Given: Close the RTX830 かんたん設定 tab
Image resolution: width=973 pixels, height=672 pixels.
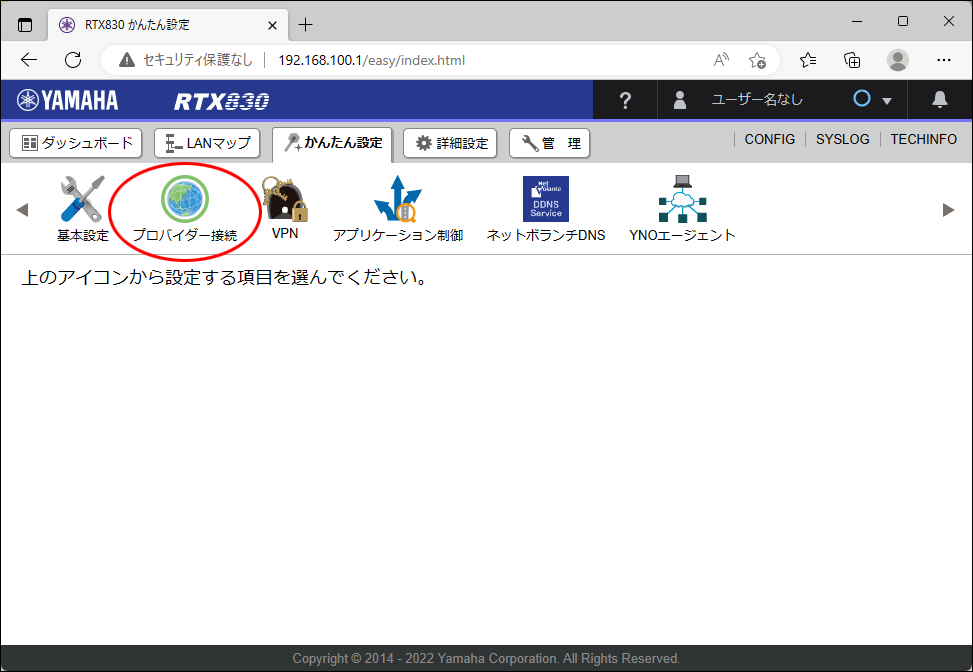Looking at the screenshot, I should click(272, 25).
